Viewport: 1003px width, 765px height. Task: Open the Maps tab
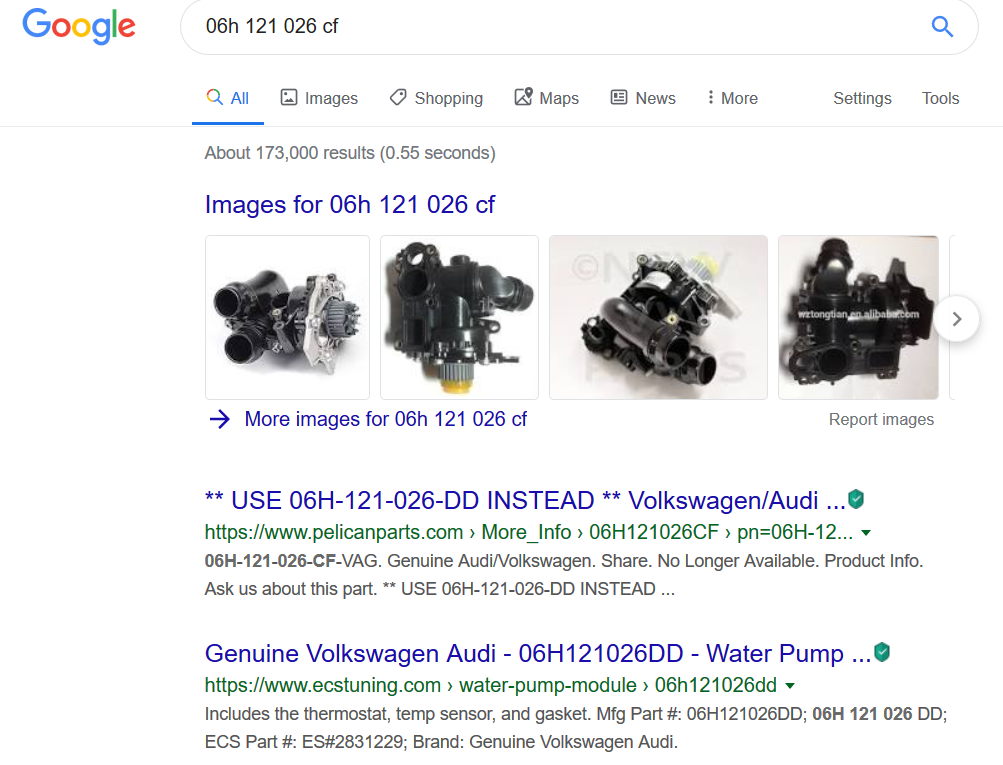click(547, 98)
